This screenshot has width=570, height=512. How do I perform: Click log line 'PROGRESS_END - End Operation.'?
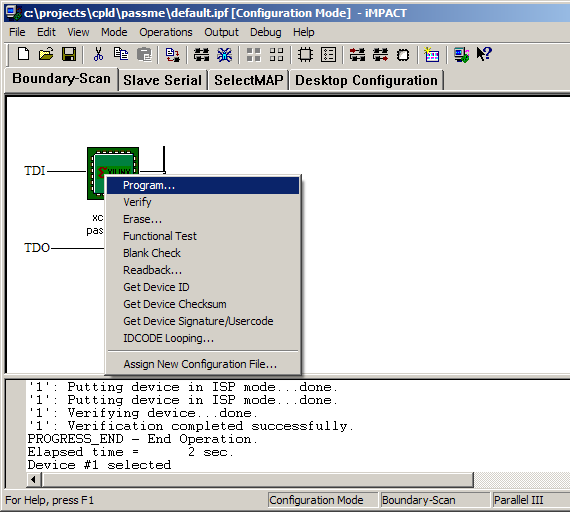(142, 439)
